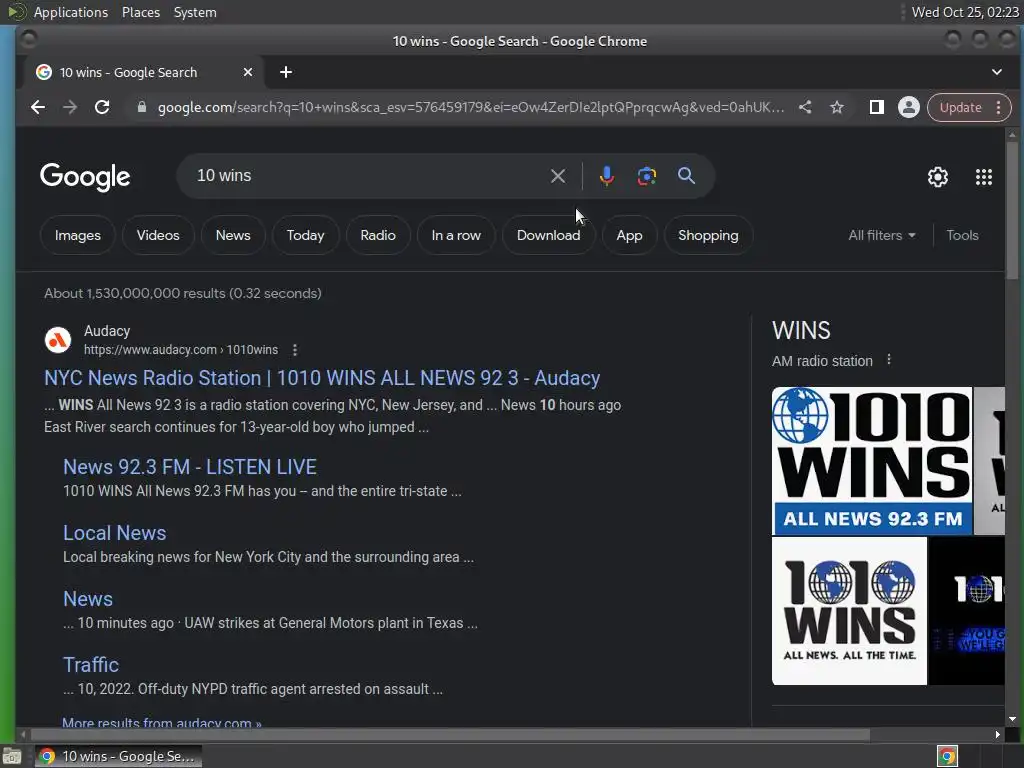Open a new Chrome tab
This screenshot has width=1024, height=768.
click(286, 72)
